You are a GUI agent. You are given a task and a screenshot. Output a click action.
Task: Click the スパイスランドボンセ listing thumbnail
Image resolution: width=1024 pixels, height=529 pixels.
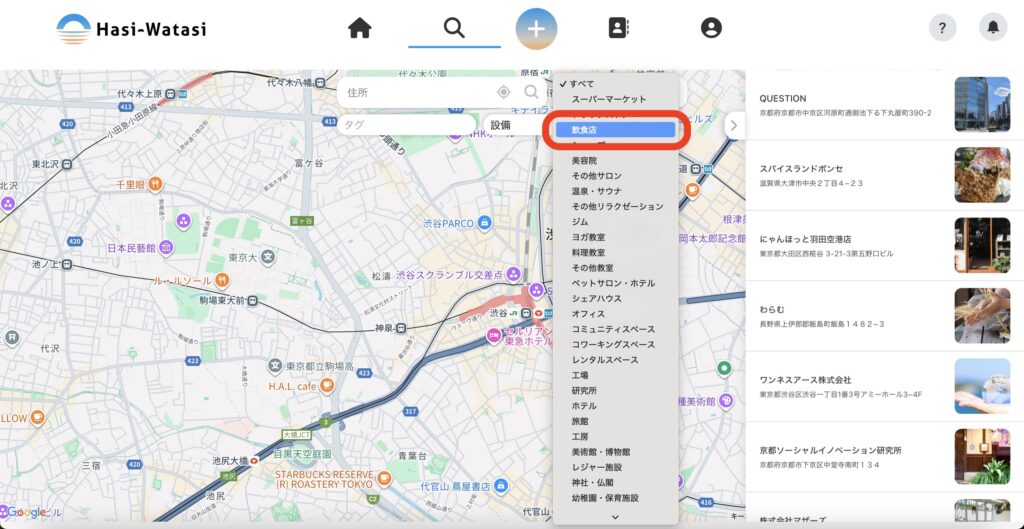click(982, 175)
